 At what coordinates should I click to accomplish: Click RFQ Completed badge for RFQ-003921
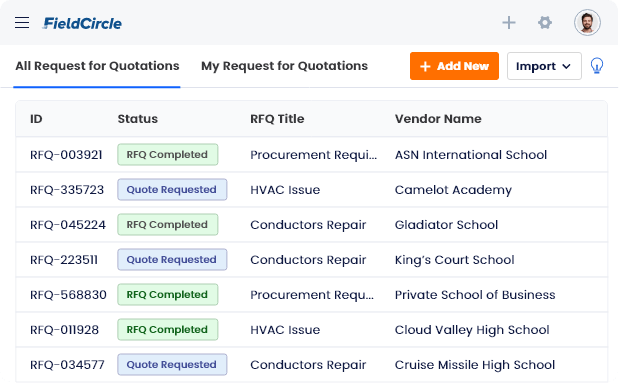pyautogui.click(x=167, y=154)
